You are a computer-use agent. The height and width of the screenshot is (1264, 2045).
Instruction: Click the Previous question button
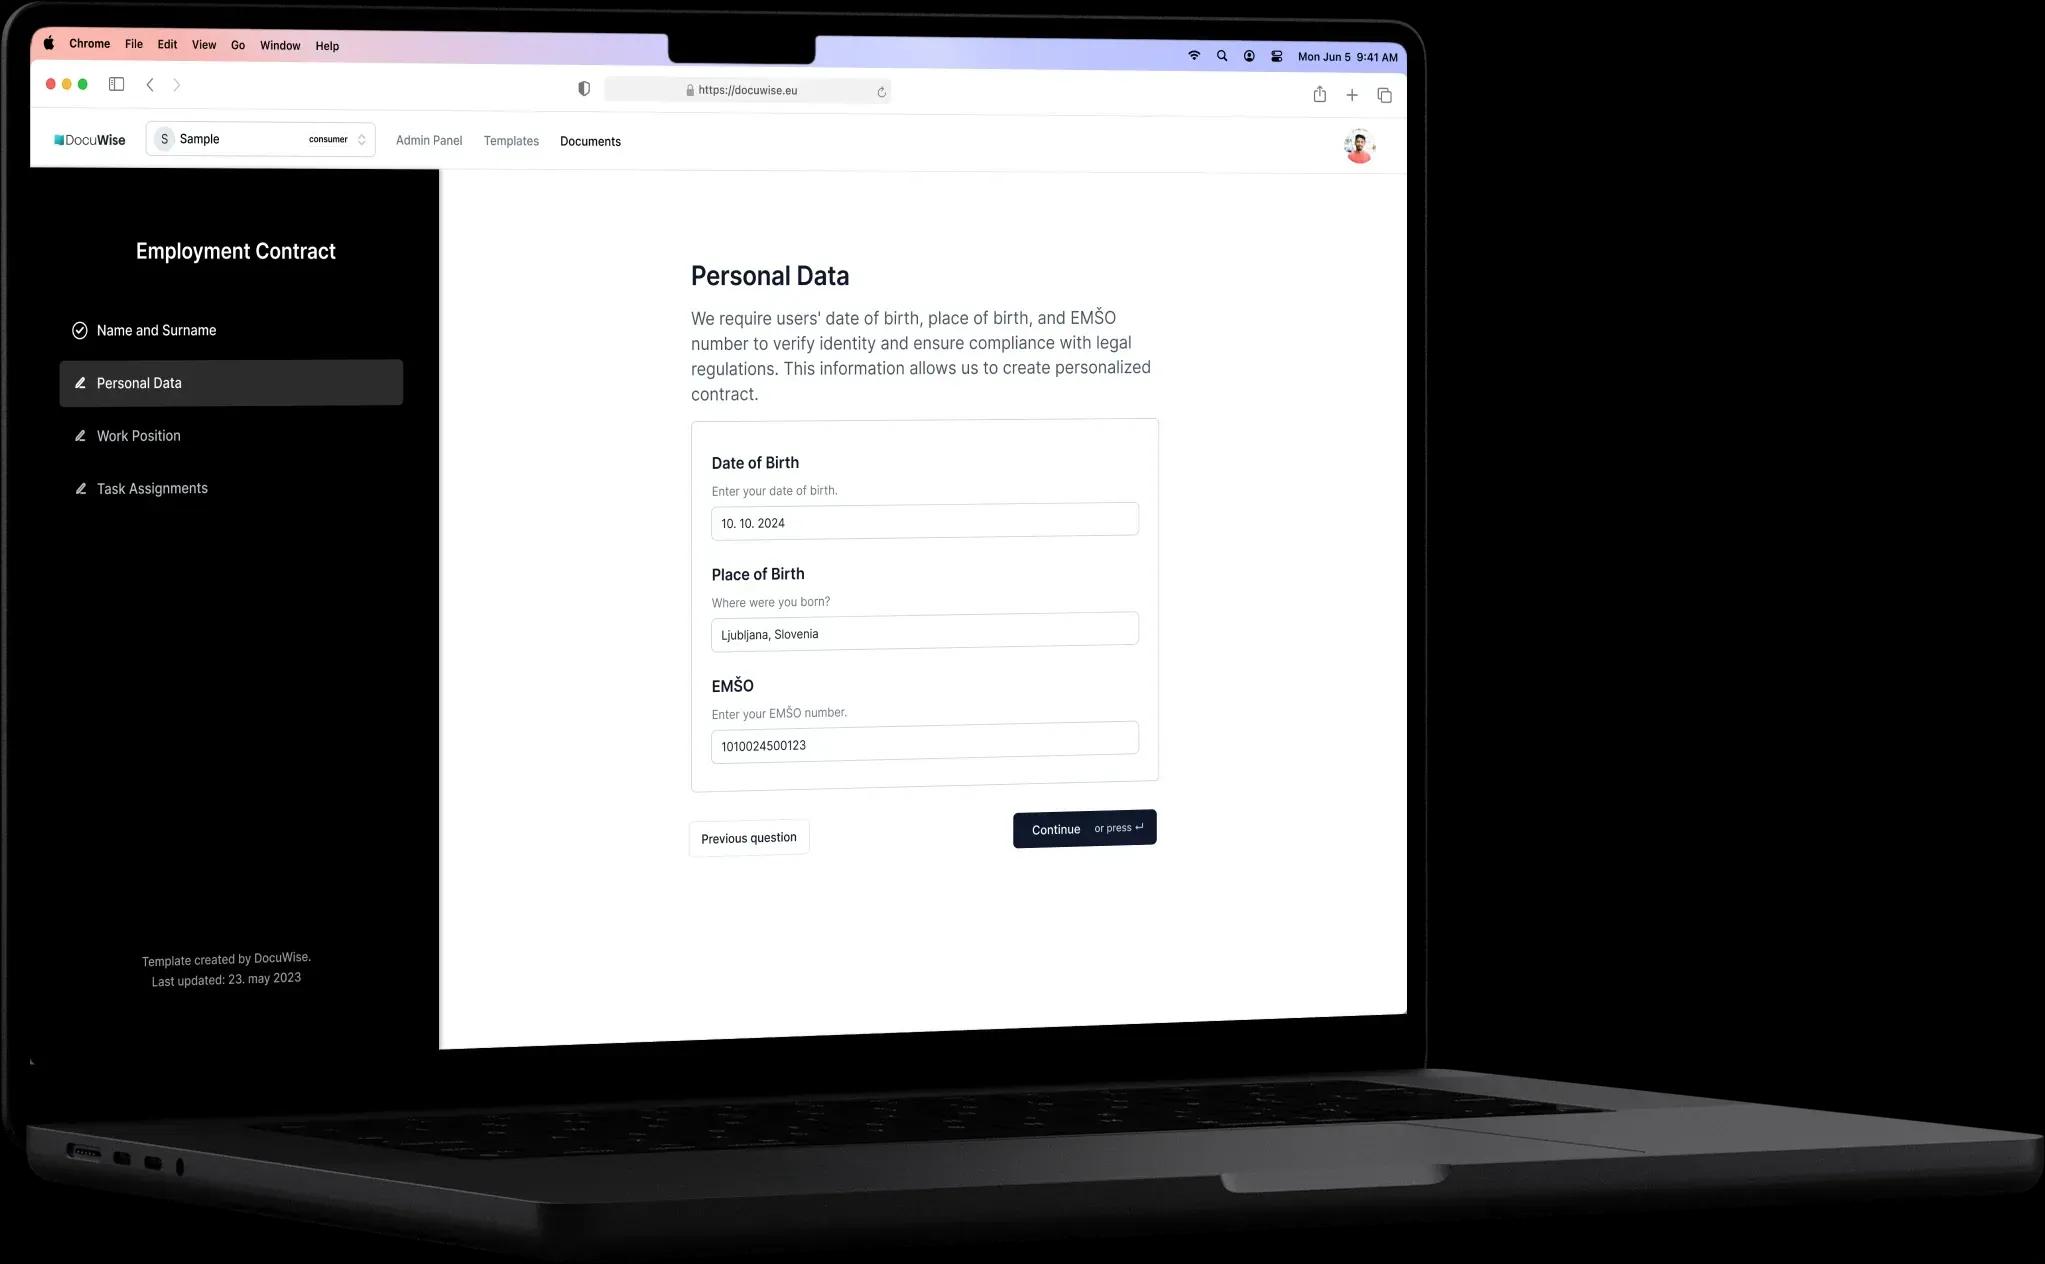748,837
